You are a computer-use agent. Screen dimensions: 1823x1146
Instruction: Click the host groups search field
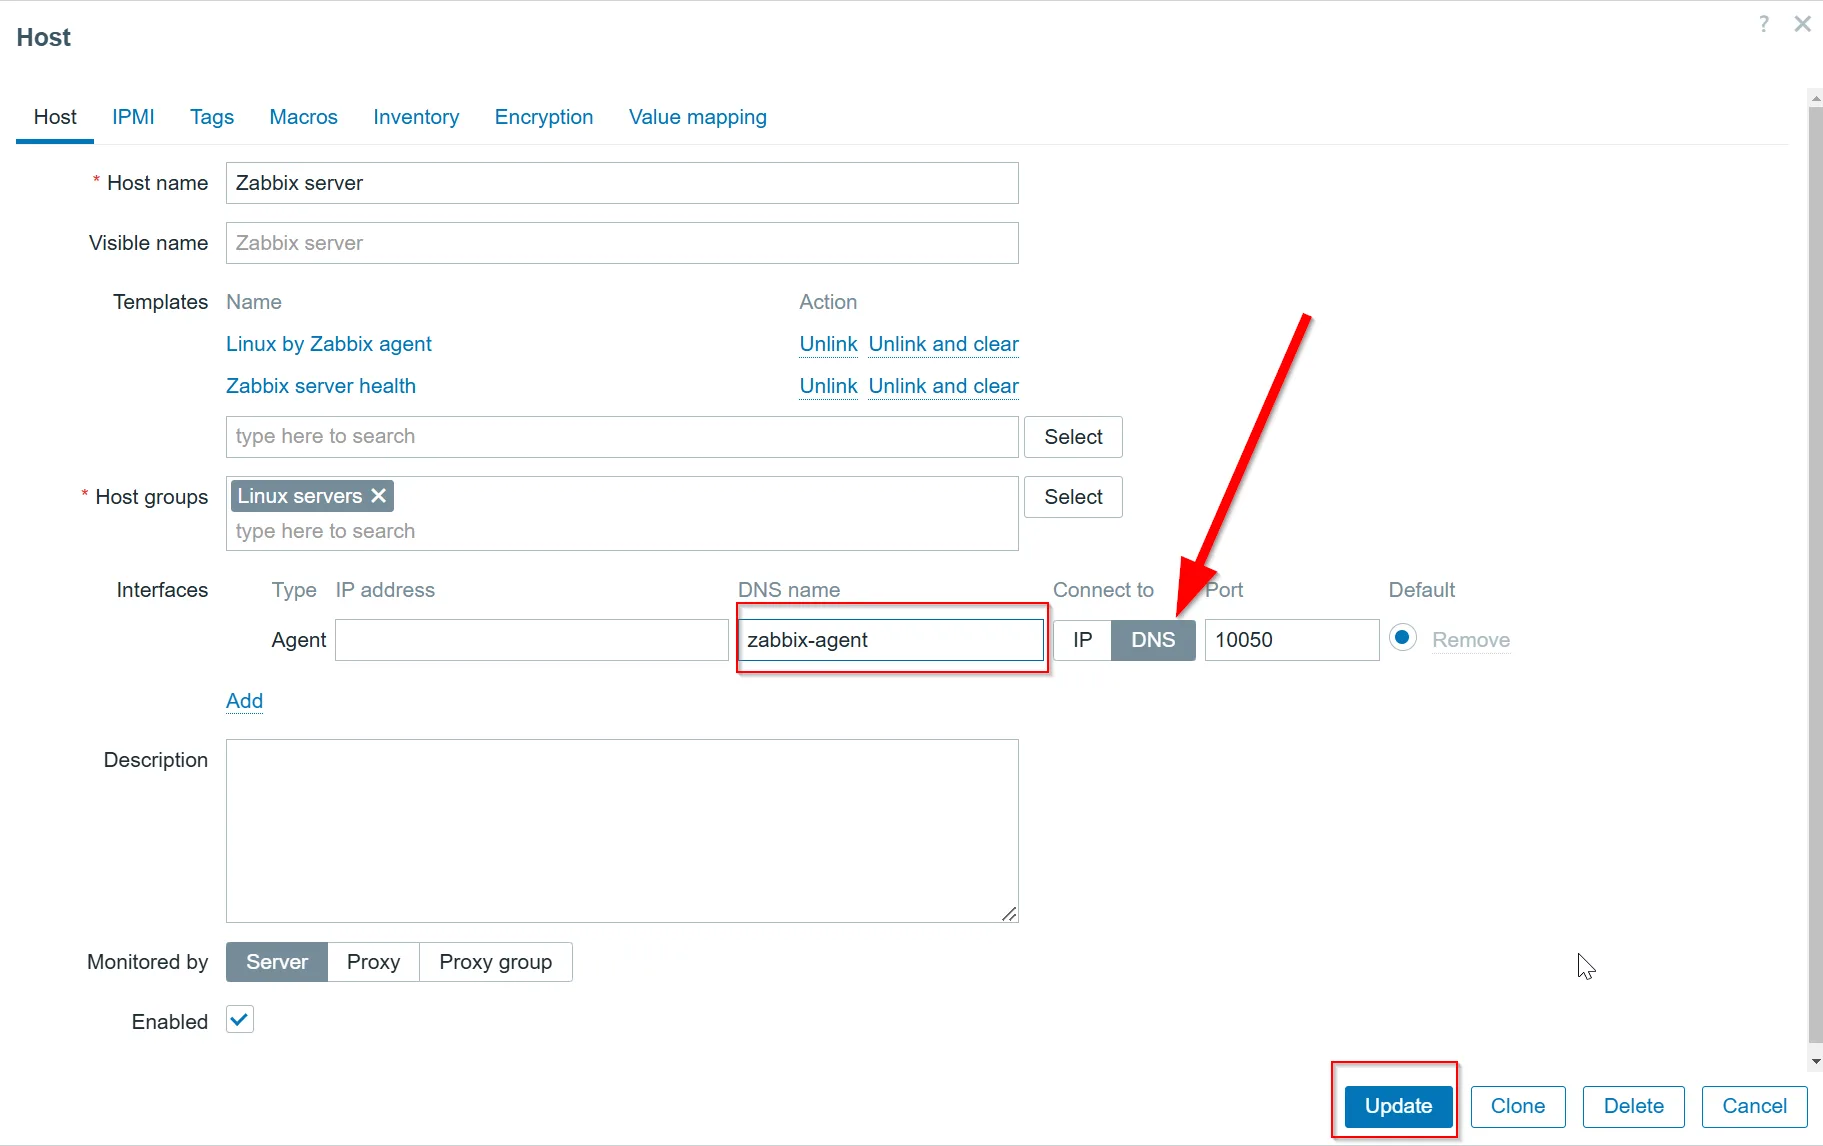622,531
